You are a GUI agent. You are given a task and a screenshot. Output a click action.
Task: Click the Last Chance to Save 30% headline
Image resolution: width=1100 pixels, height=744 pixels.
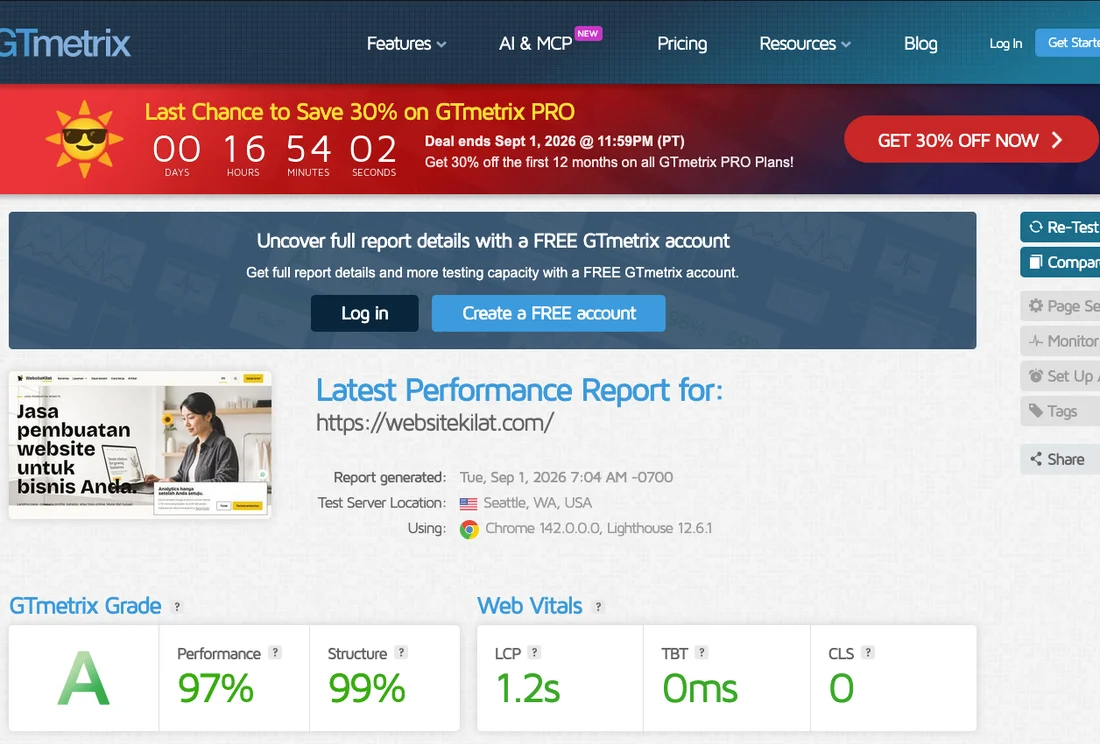point(360,111)
